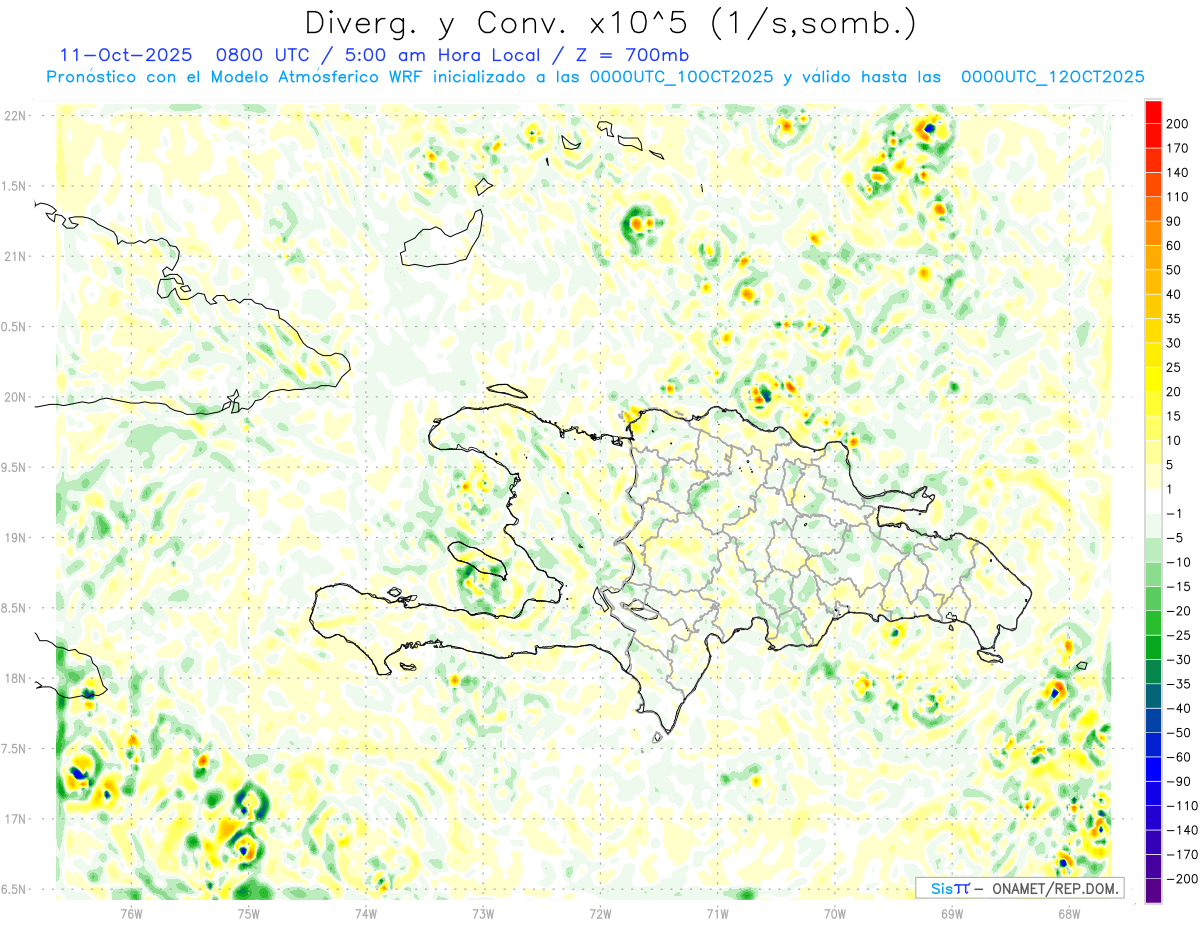Click the 76W longitude label
Screen dimensions: 1200x927
[131, 913]
